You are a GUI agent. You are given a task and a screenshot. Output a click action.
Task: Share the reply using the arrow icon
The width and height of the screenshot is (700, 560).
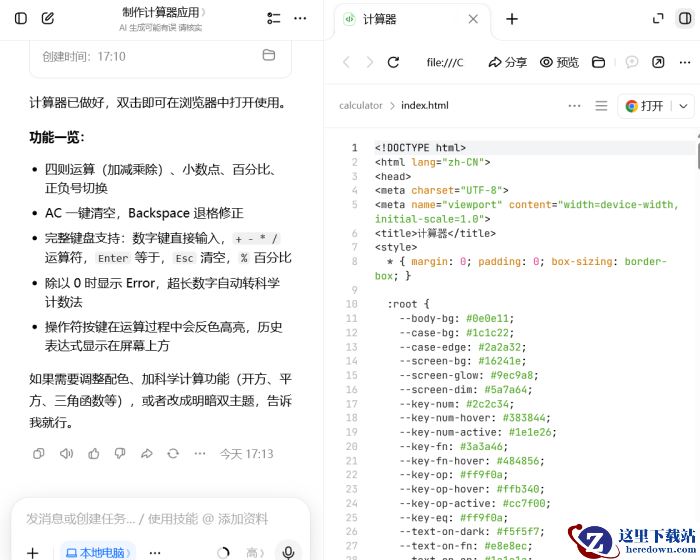click(146, 454)
